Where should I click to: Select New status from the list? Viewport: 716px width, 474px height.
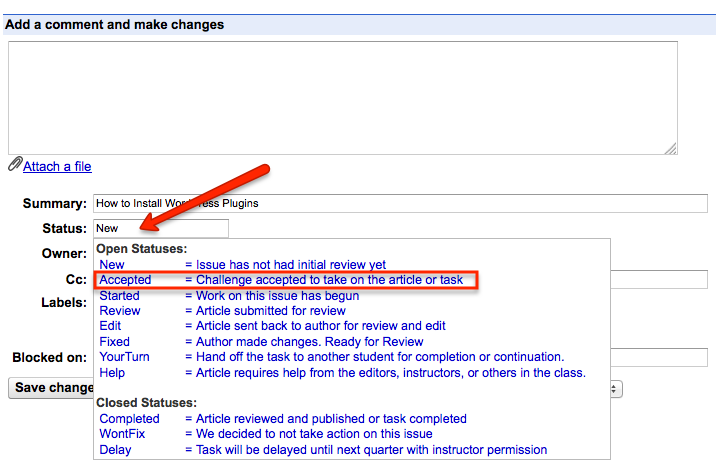[x=112, y=265]
